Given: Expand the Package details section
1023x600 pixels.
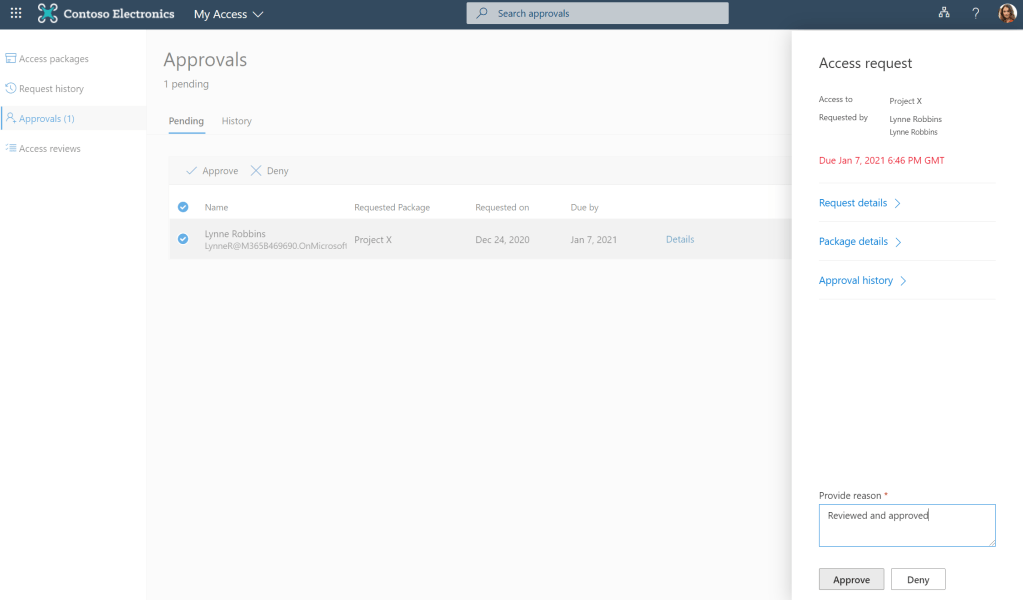Looking at the screenshot, I should point(860,242).
